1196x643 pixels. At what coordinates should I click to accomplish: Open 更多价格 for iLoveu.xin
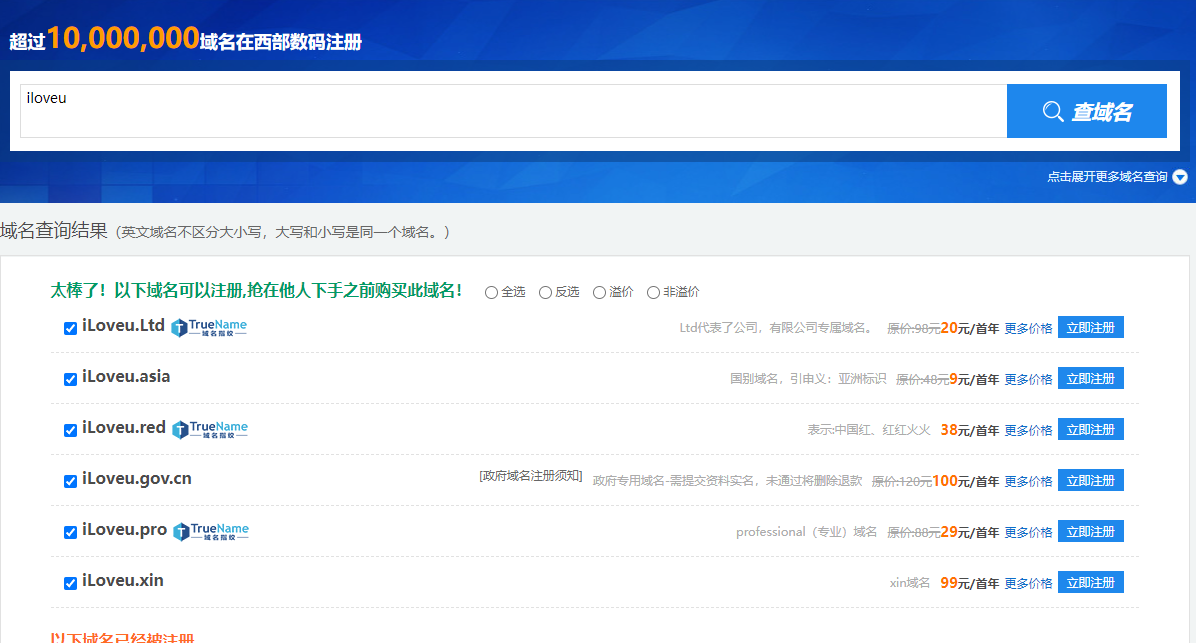coord(1028,584)
